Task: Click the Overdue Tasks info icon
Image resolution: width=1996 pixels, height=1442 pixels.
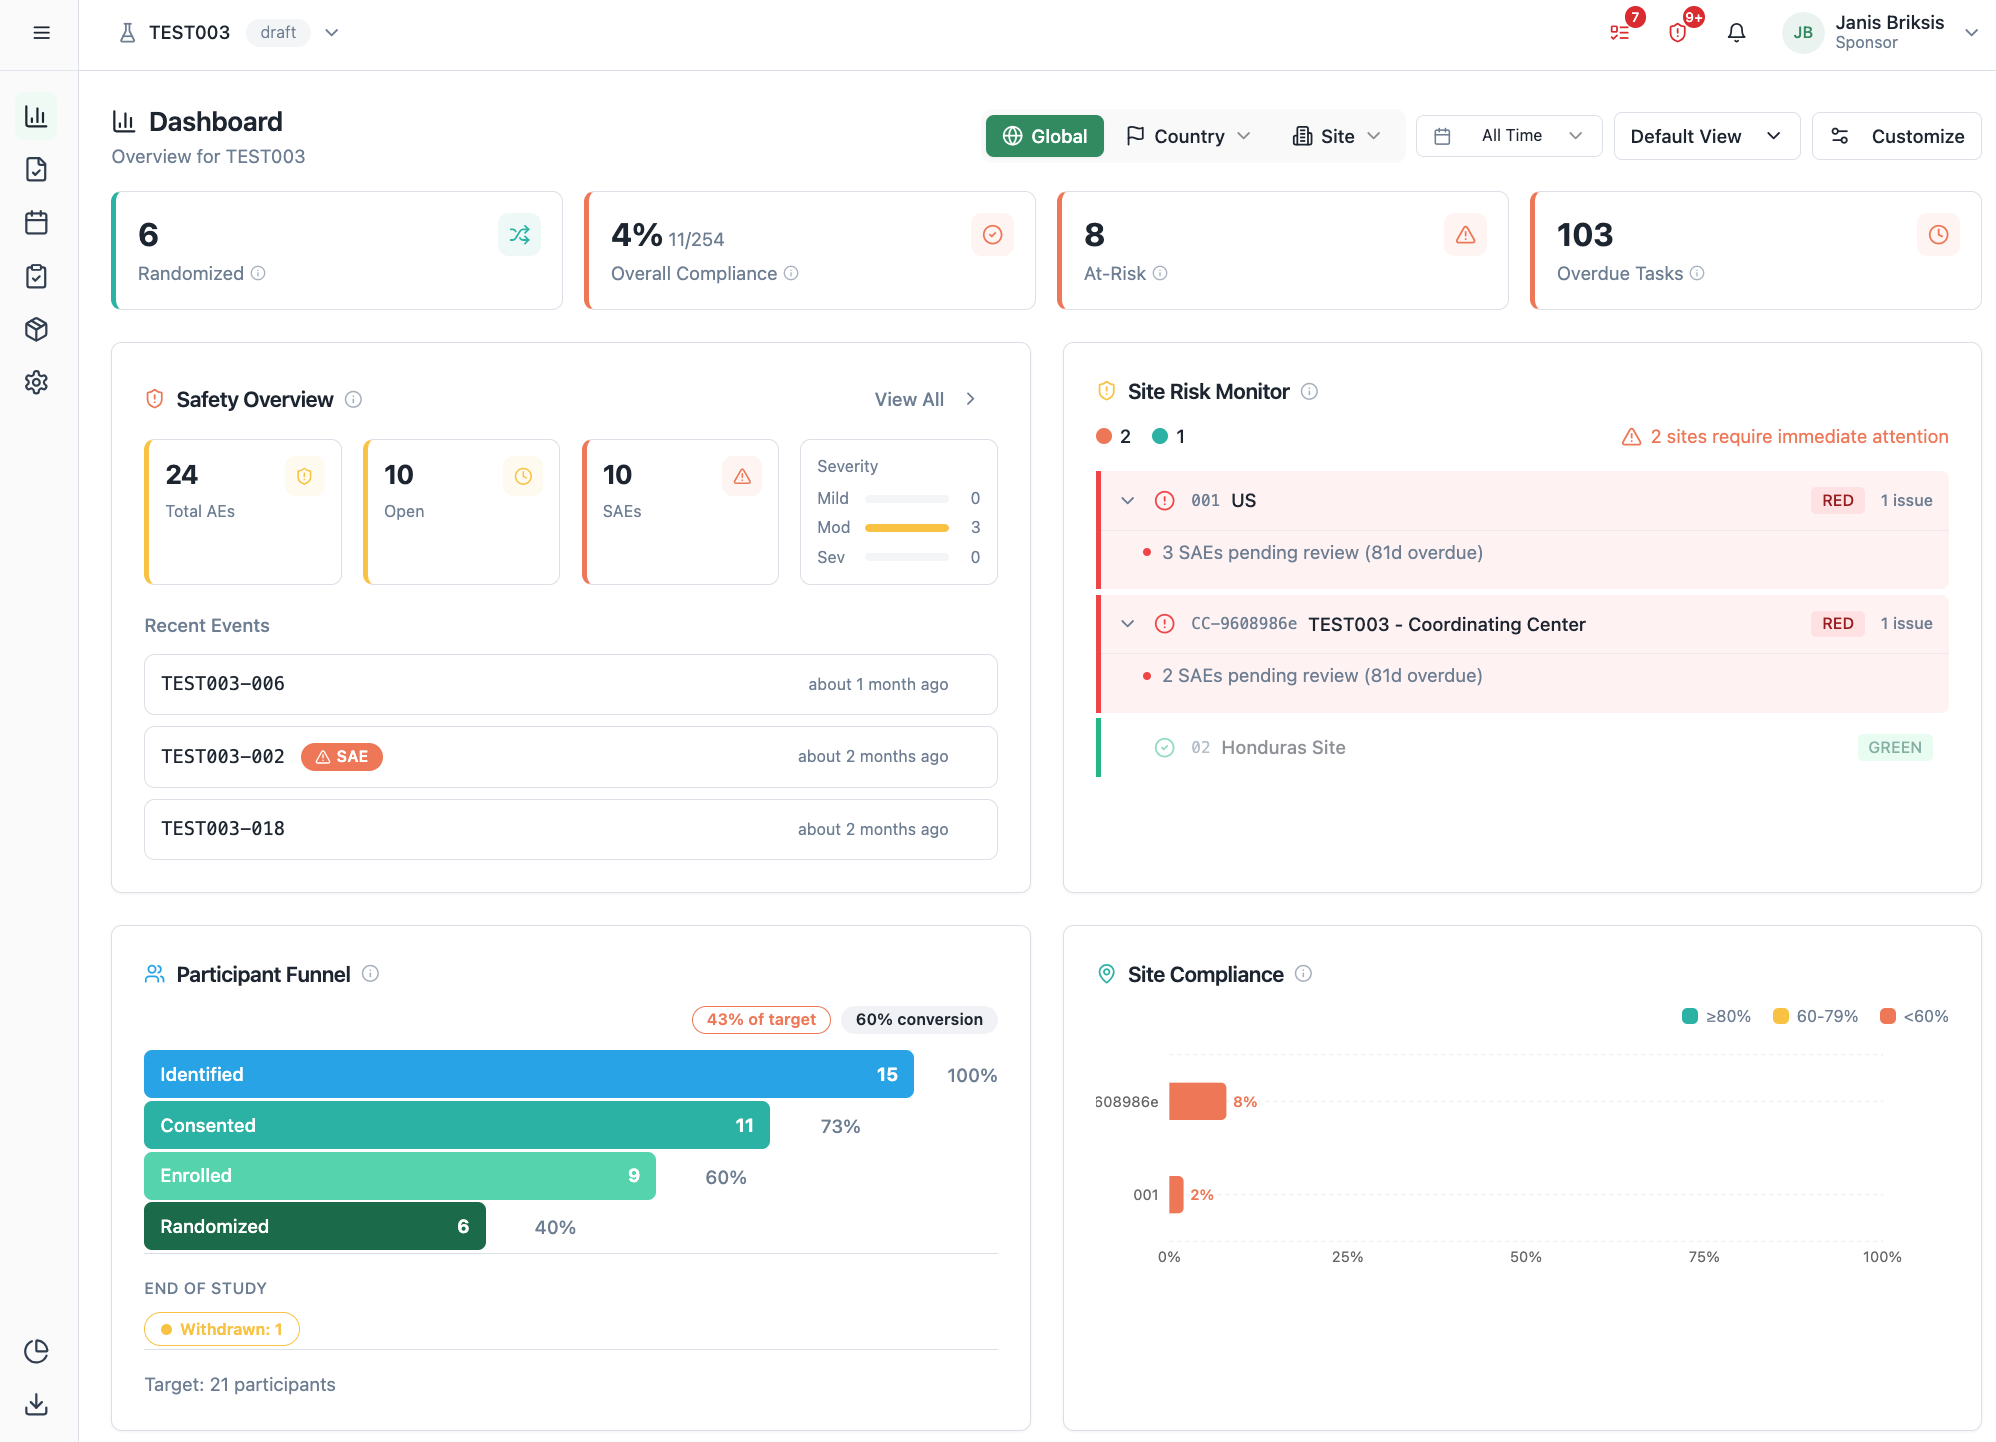Action: pos(1697,273)
